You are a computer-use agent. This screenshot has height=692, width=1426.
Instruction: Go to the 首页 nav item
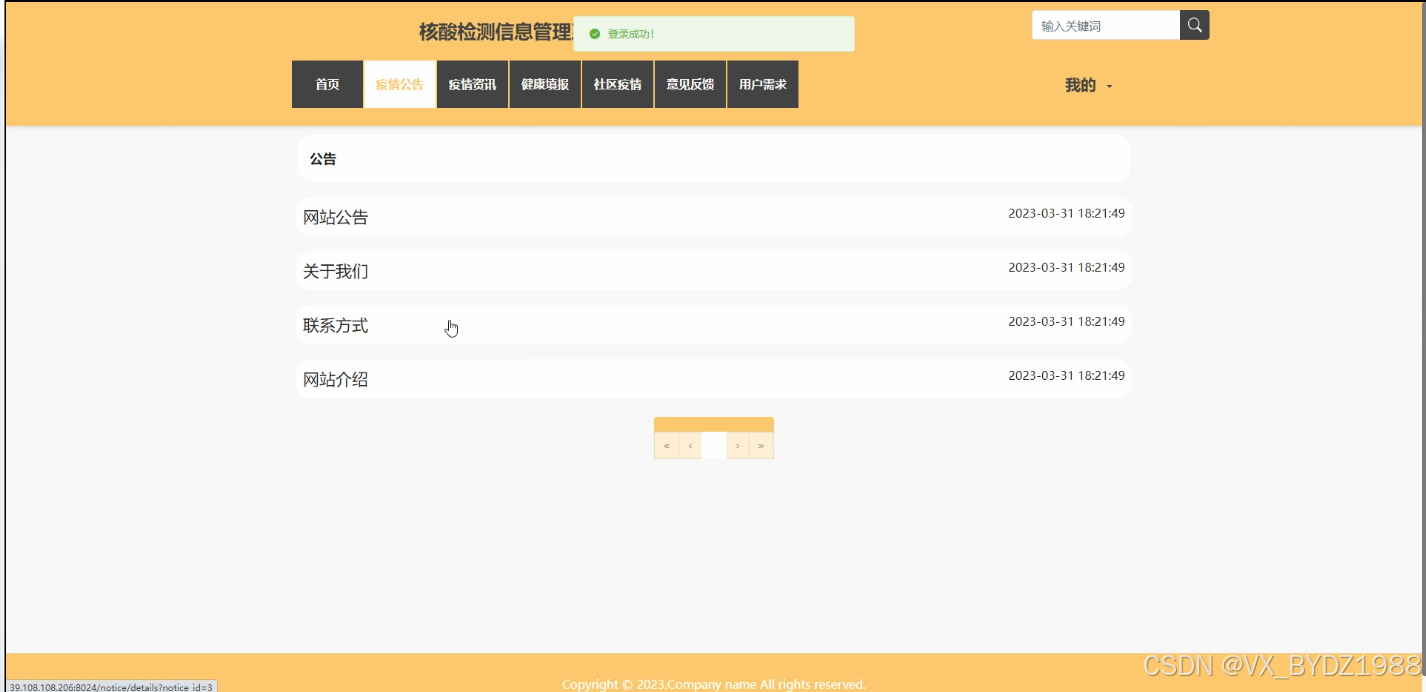(x=327, y=84)
